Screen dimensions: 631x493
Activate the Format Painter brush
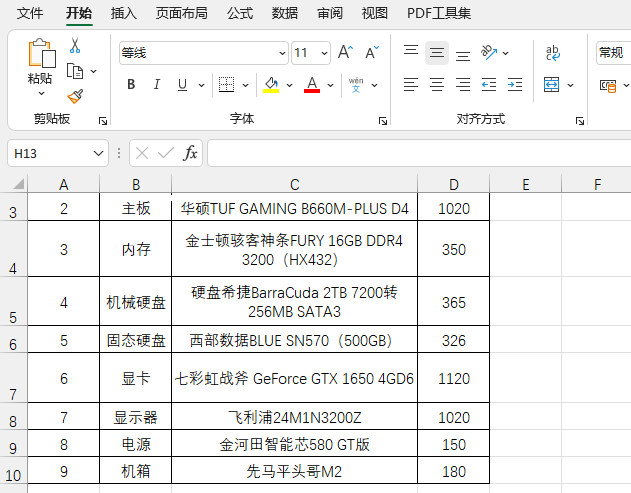click(x=75, y=96)
